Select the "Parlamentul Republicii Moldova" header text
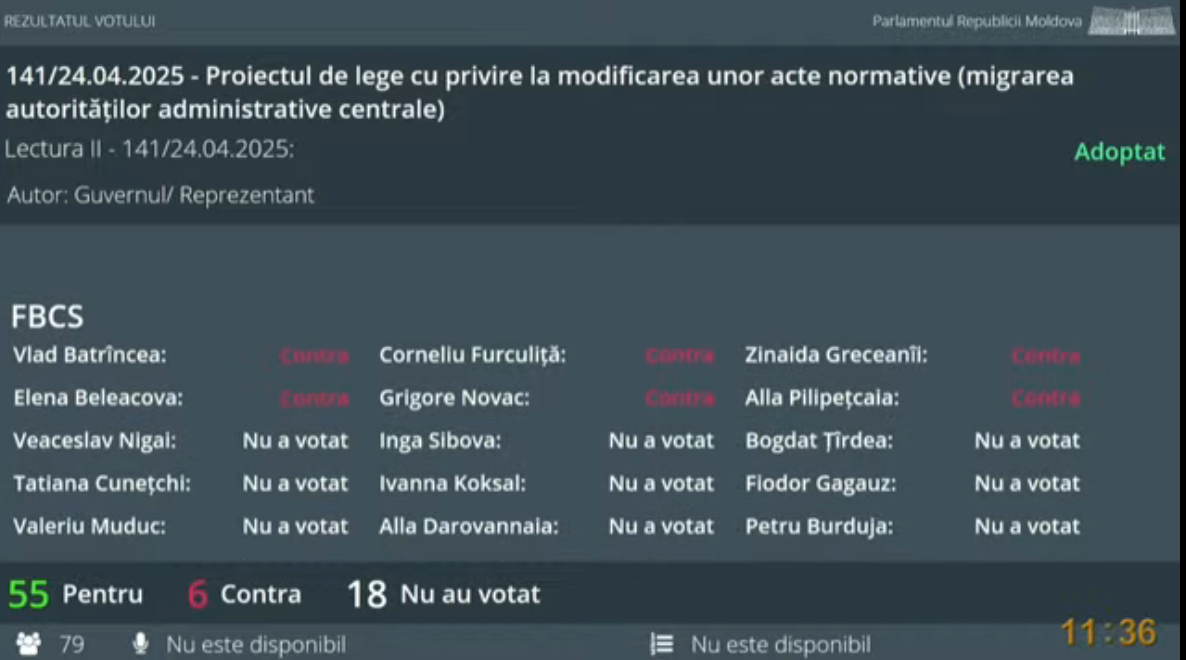The height and width of the screenshot is (660, 1186). click(x=976, y=21)
